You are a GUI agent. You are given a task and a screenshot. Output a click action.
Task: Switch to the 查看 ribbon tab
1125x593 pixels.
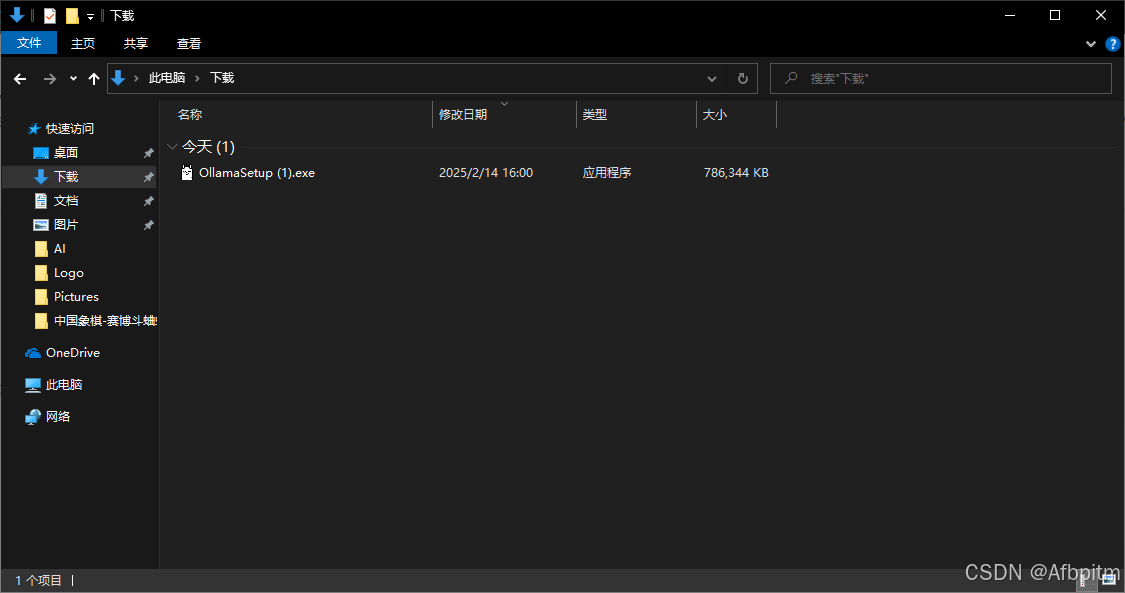(x=188, y=43)
